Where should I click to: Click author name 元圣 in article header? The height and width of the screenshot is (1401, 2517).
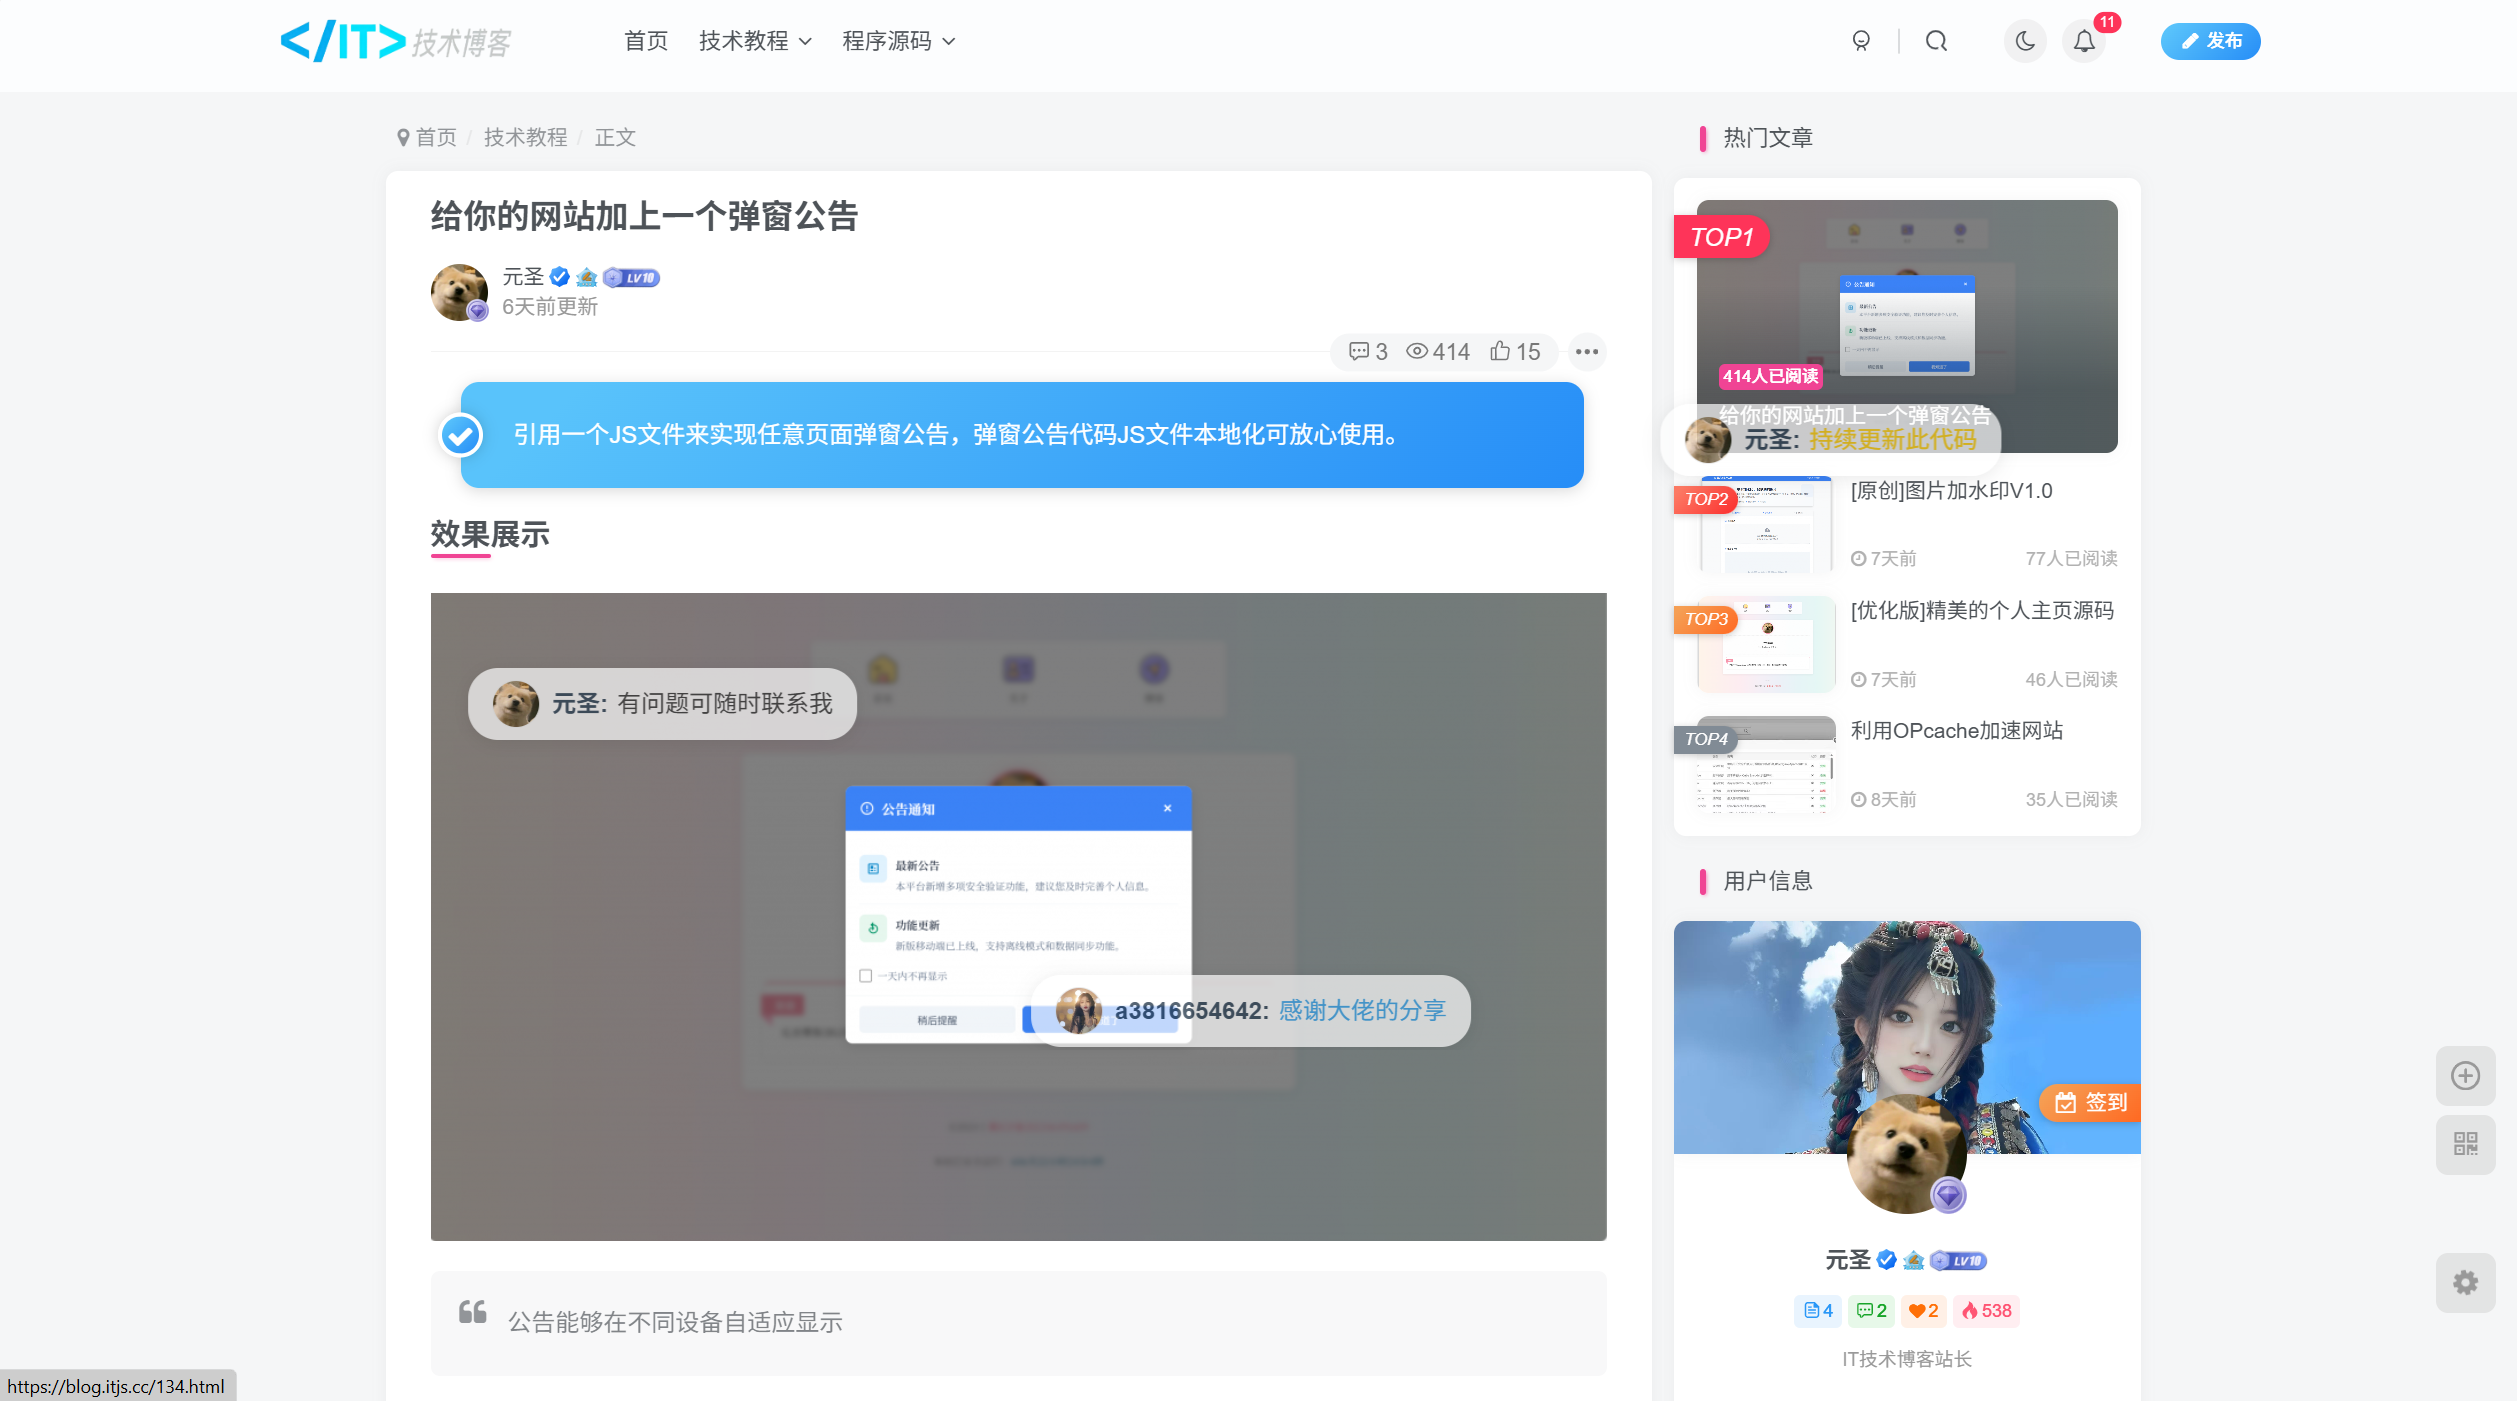[523, 277]
